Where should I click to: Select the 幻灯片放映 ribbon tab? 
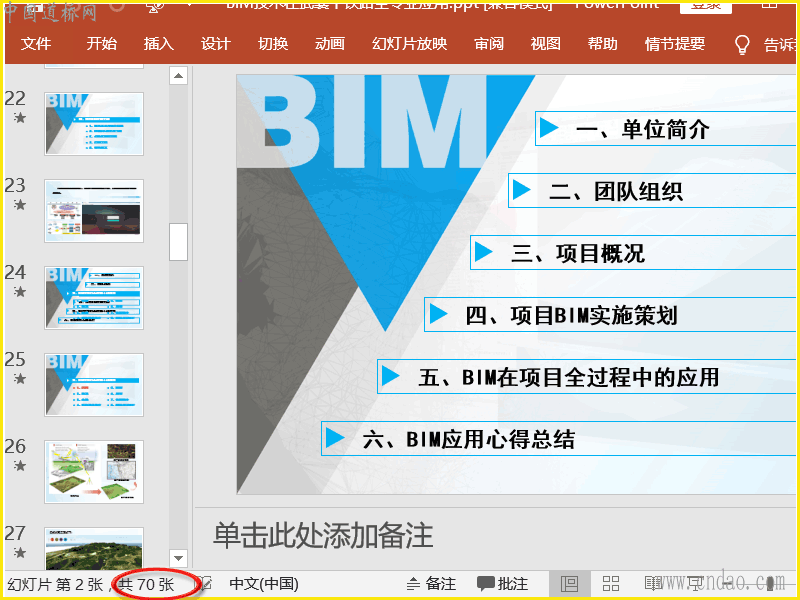click(x=409, y=44)
